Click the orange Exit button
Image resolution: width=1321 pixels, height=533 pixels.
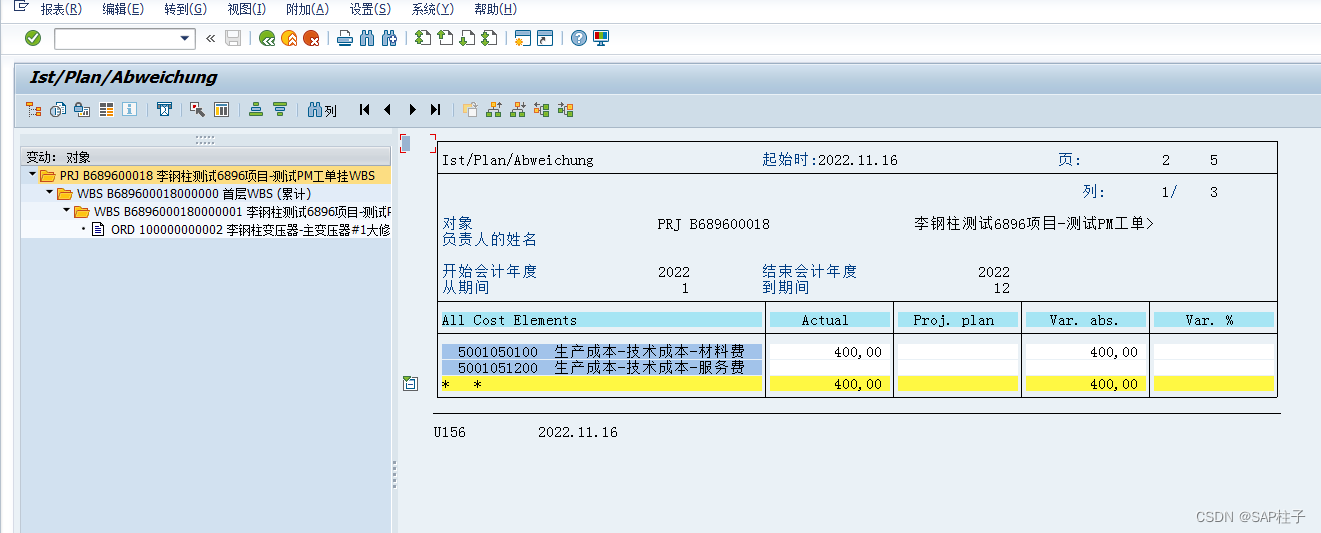(289, 38)
